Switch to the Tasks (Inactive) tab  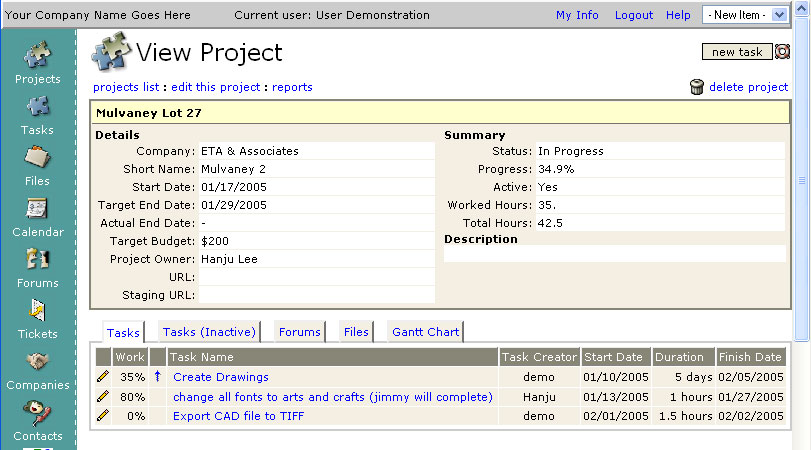click(x=209, y=332)
